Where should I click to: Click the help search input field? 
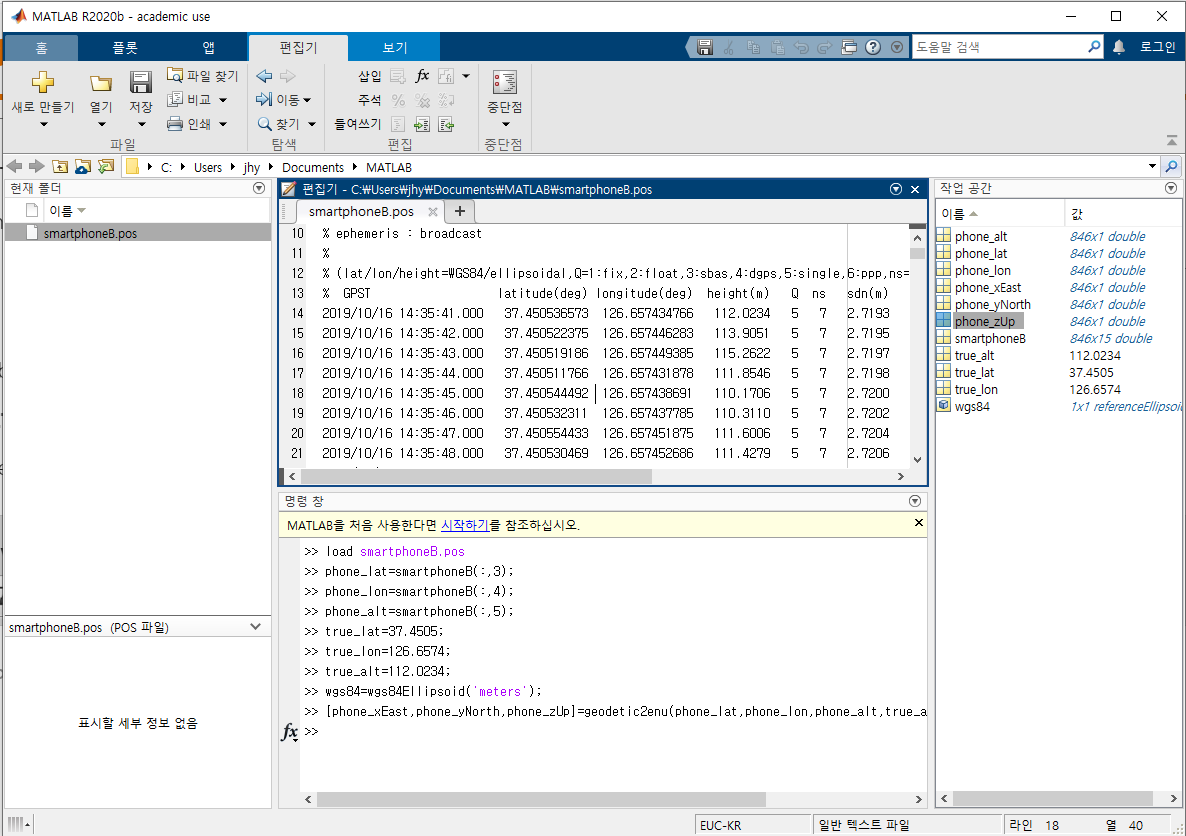(x=998, y=47)
